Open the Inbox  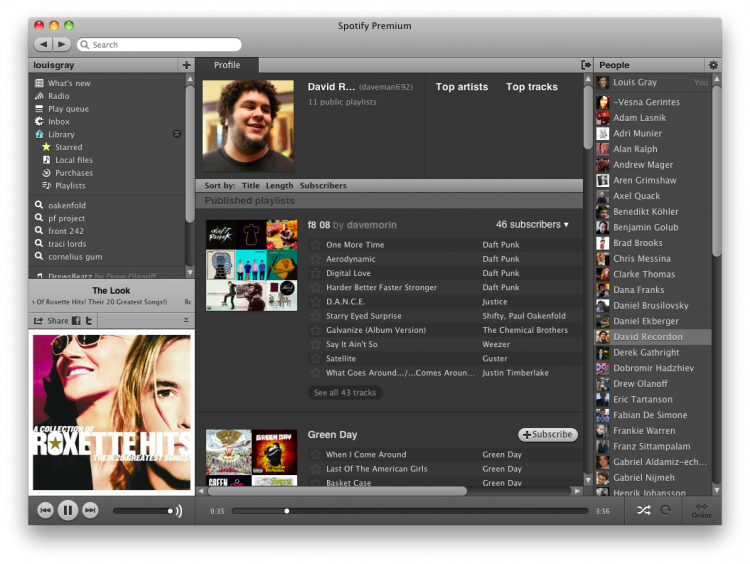tap(58, 122)
